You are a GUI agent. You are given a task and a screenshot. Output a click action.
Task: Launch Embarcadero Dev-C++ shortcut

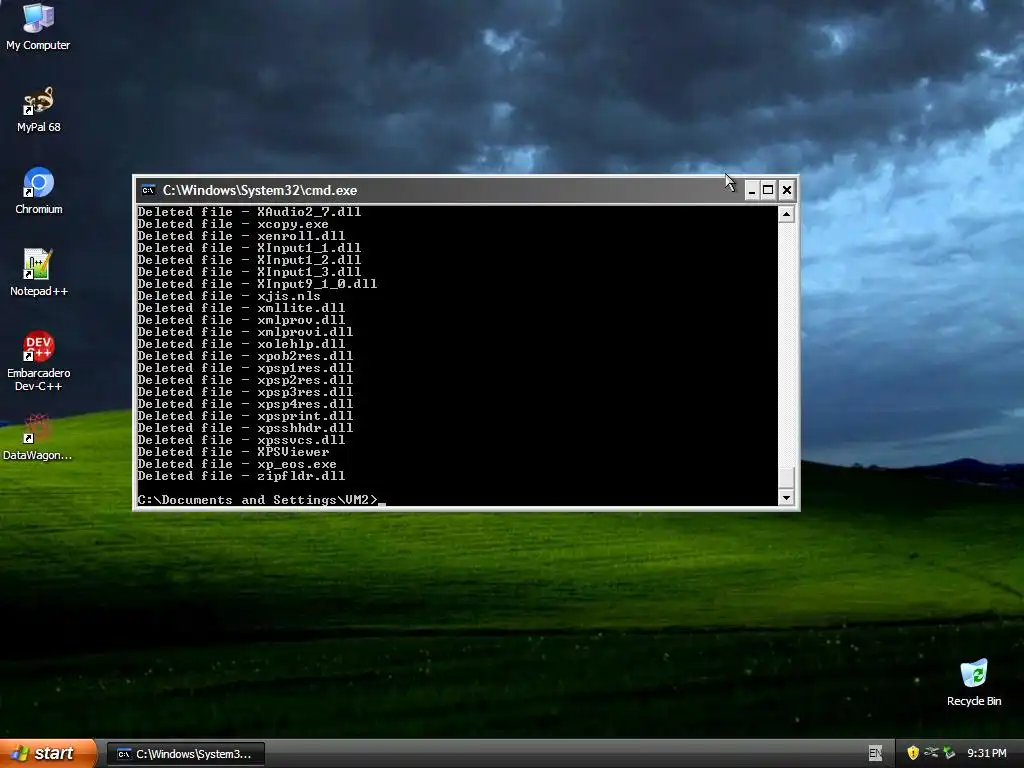point(39,361)
